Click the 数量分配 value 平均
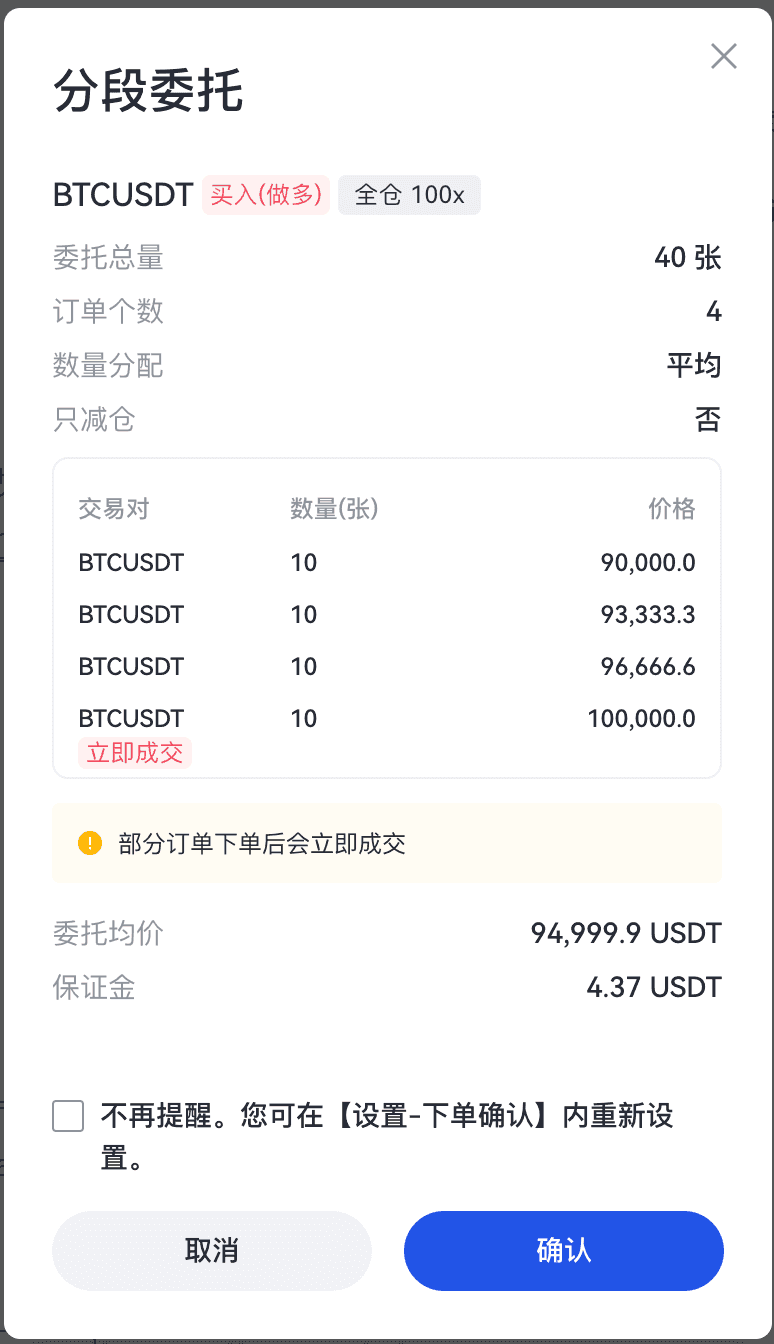This screenshot has width=774, height=1344. point(693,366)
